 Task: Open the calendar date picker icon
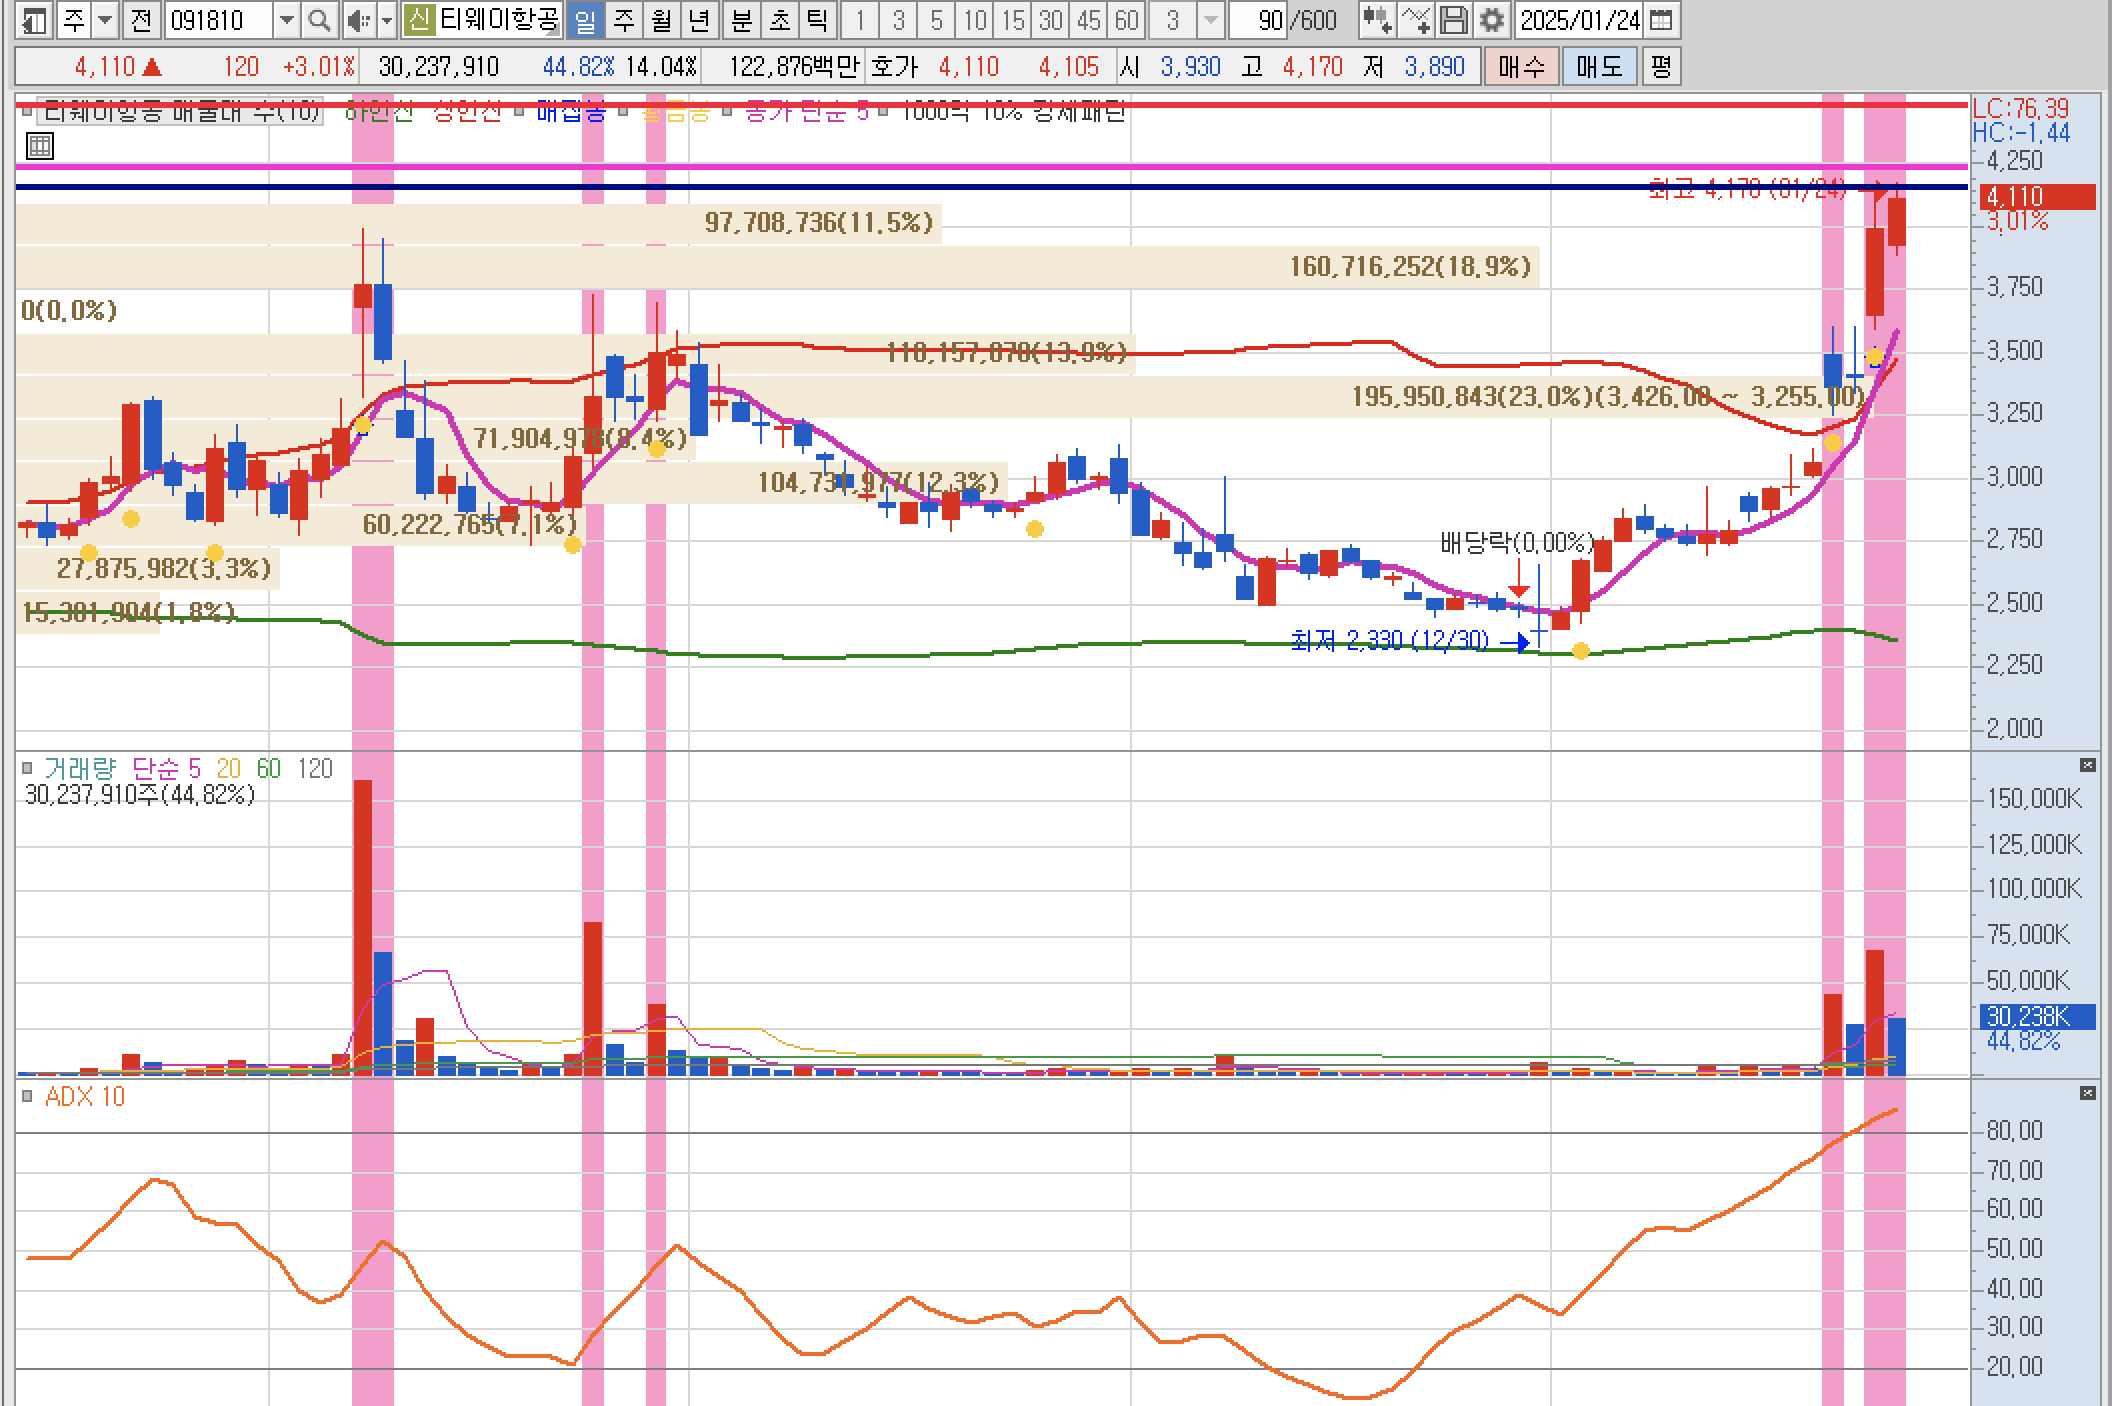pos(1660,20)
